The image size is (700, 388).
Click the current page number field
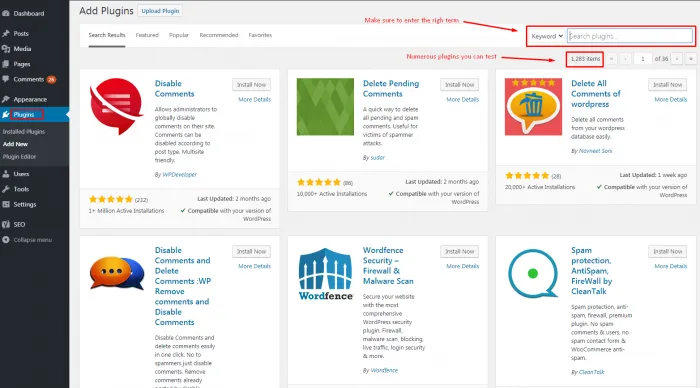point(642,59)
